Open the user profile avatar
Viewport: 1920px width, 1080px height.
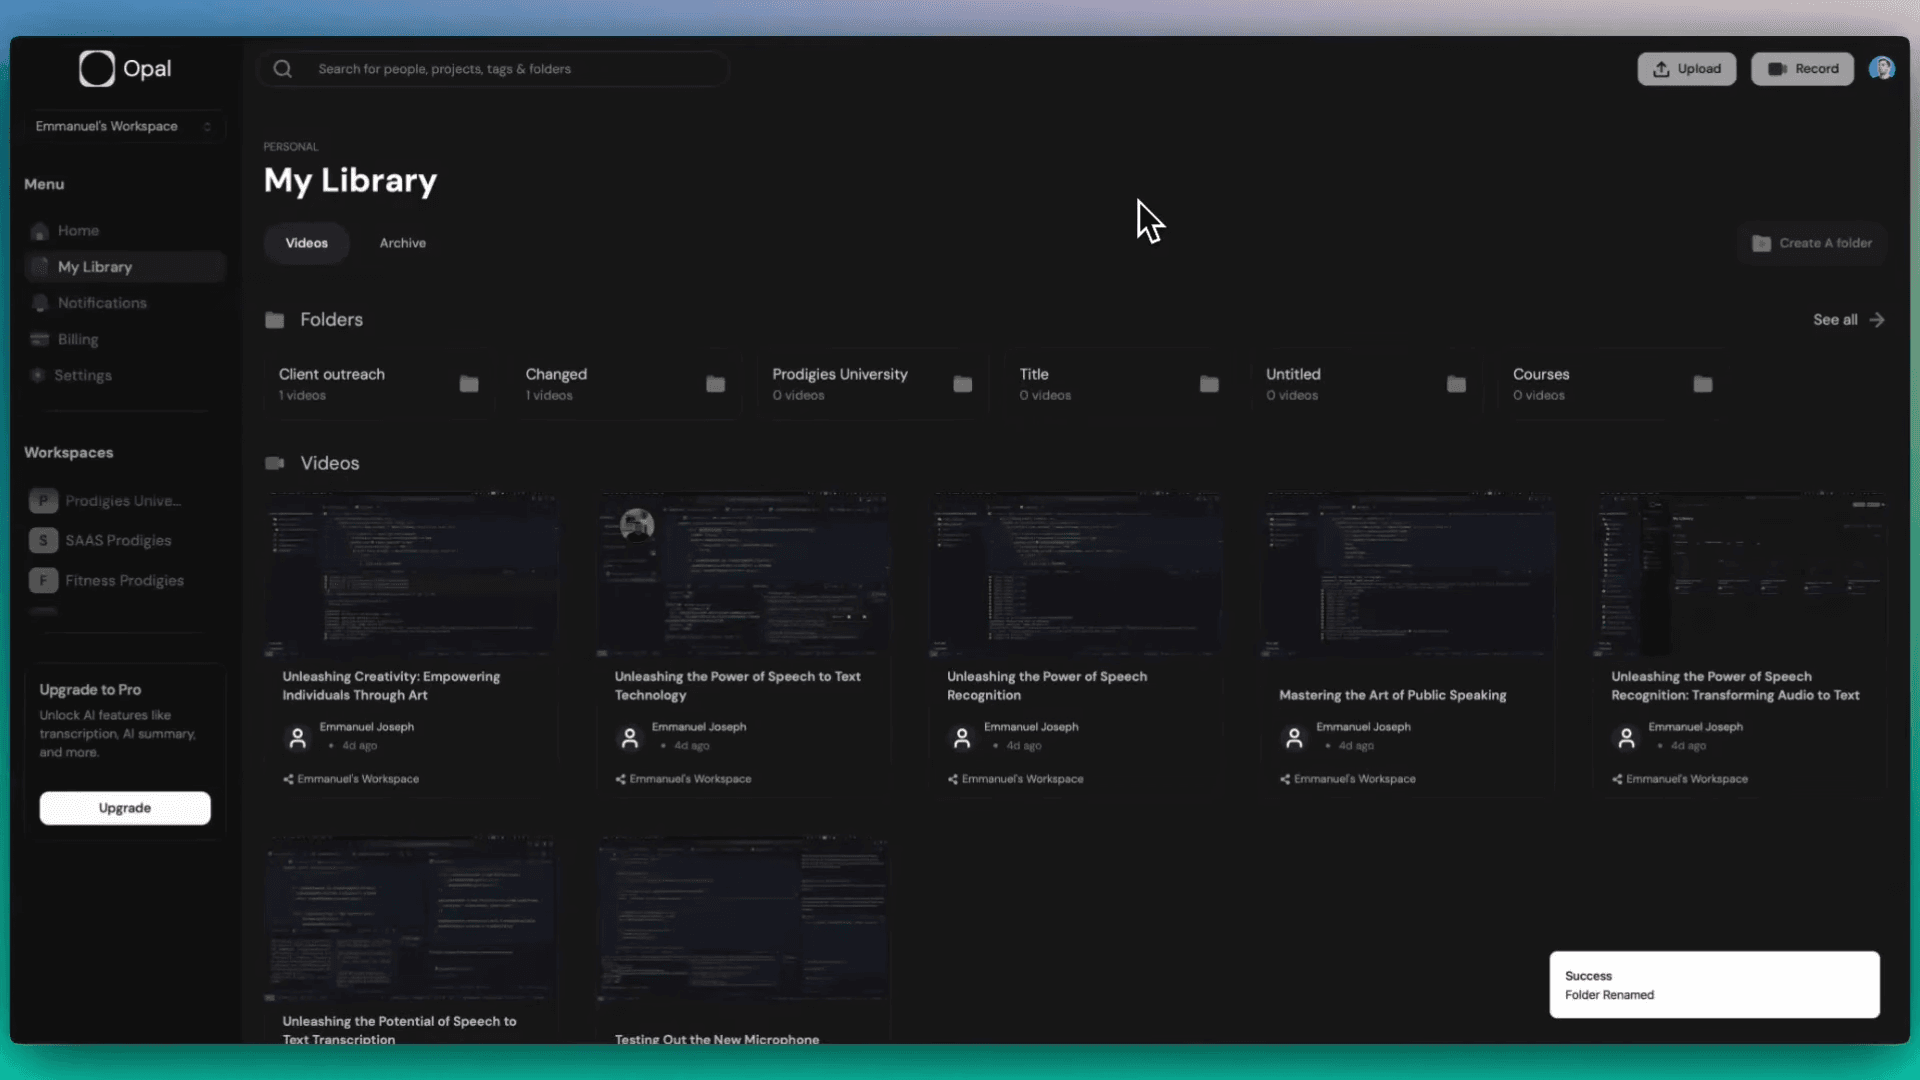pos(1881,68)
